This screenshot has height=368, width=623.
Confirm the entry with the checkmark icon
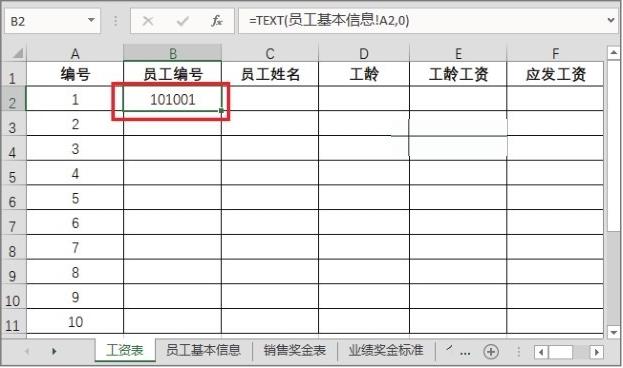182,21
